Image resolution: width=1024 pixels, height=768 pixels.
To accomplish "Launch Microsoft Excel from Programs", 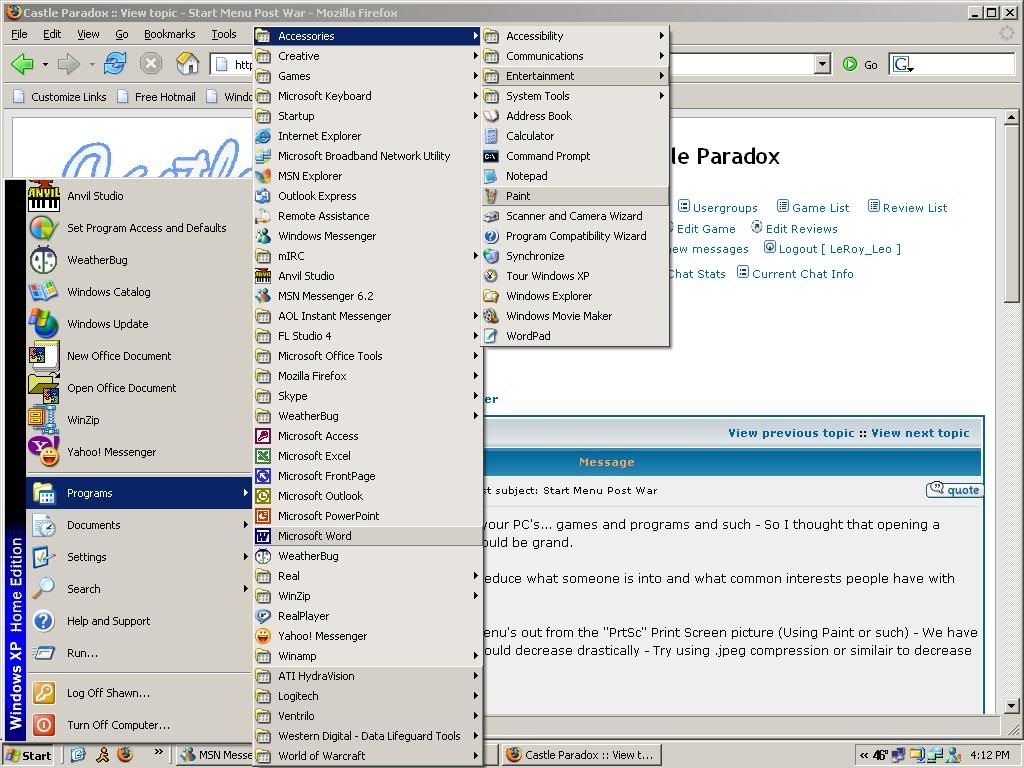I will (x=368, y=456).
